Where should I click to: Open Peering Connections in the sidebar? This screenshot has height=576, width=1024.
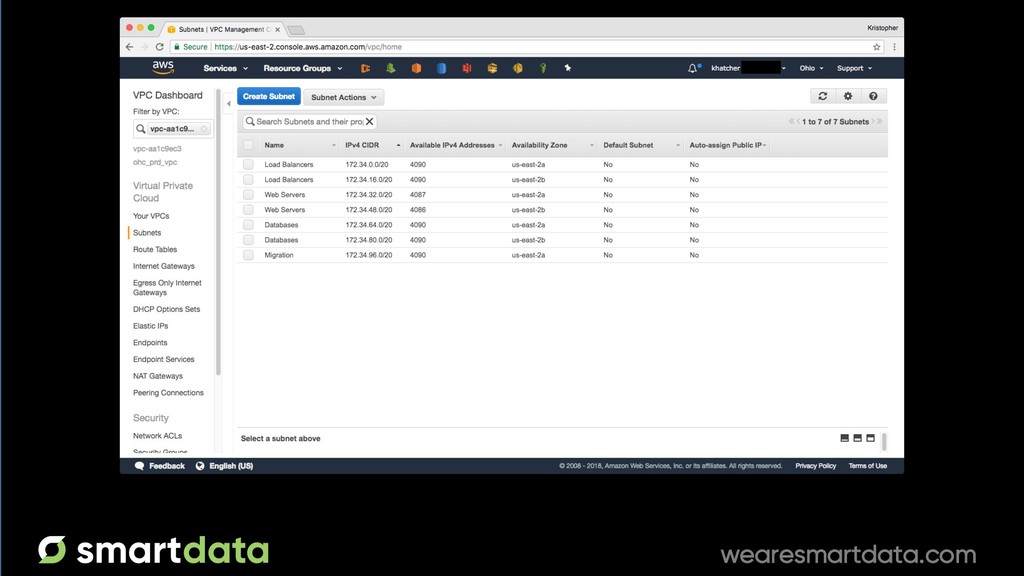coord(168,393)
